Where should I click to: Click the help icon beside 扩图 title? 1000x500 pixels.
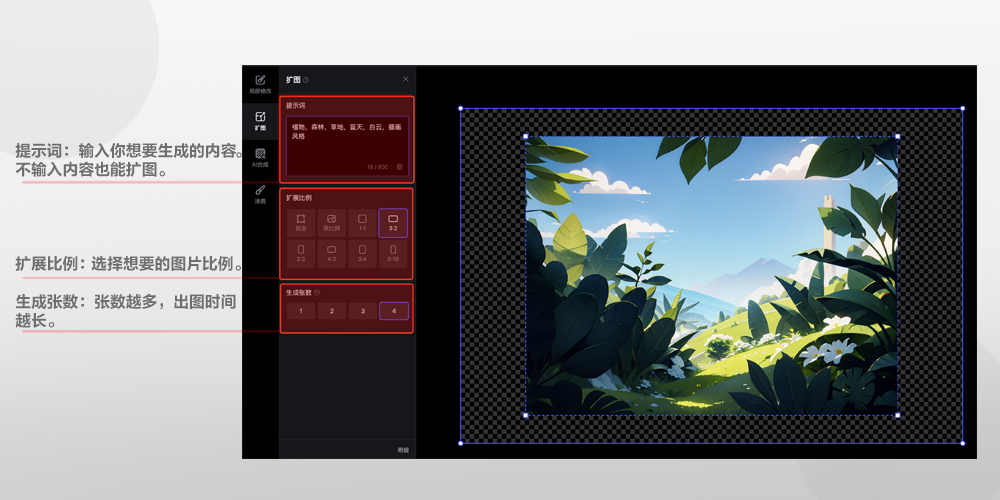tap(306, 80)
